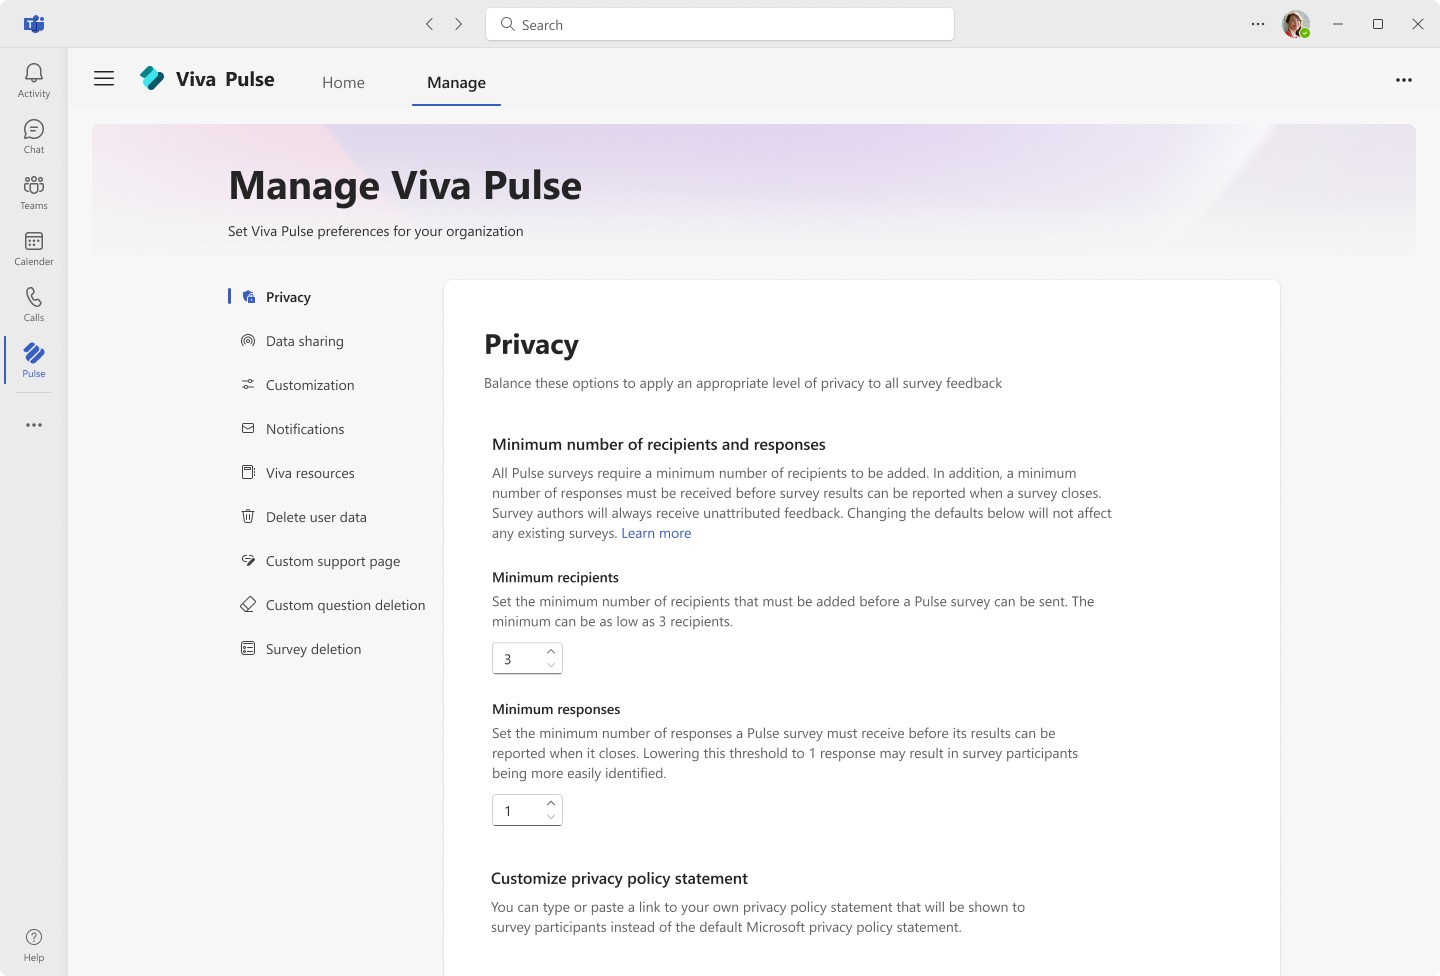Minimize the Teams window
Viewport: 1440px width, 976px height.
1338,24
